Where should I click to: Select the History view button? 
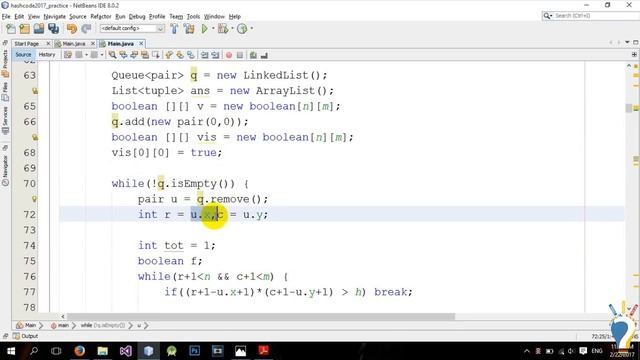[x=47, y=55]
